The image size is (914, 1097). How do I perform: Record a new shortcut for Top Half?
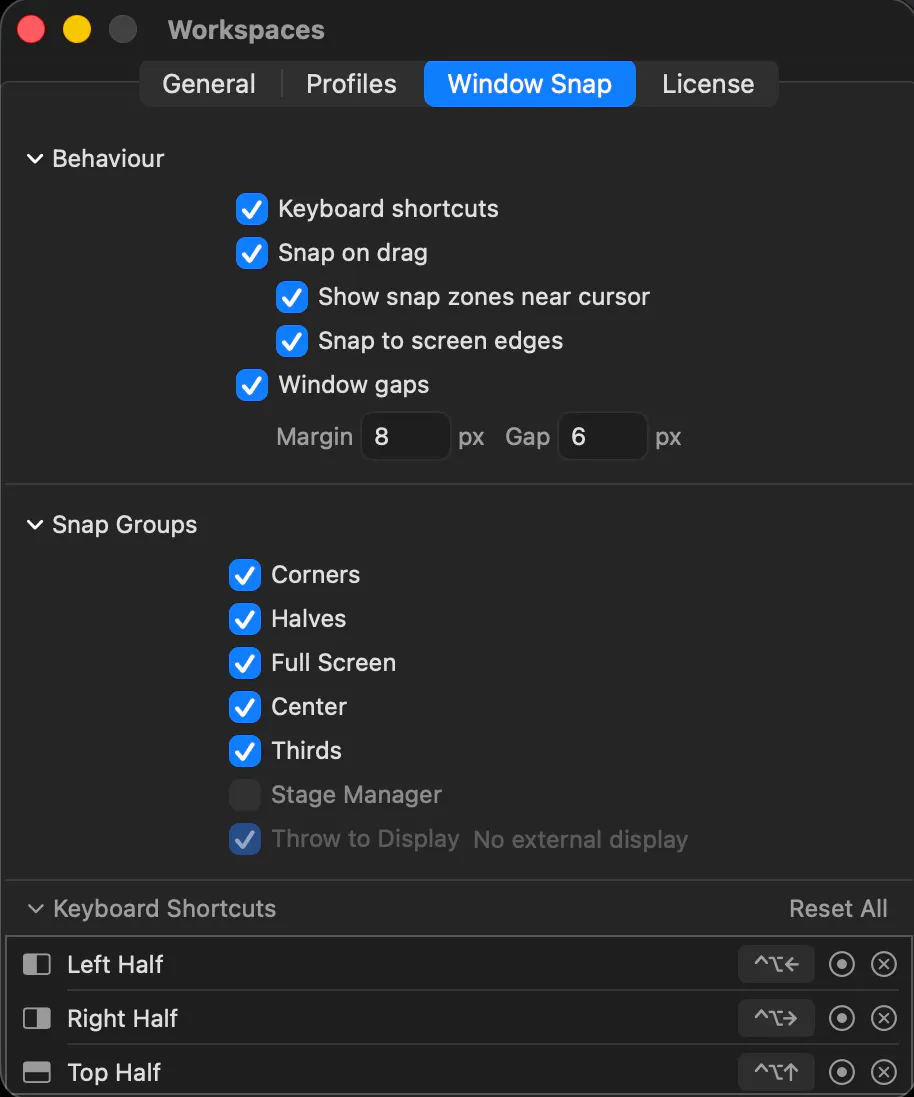coord(842,1072)
